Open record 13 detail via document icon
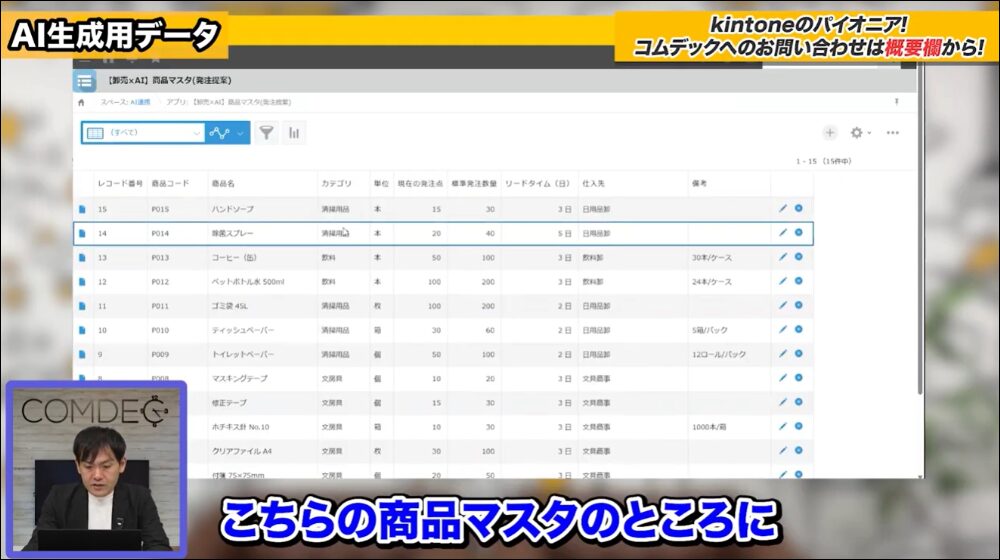 click(82, 257)
